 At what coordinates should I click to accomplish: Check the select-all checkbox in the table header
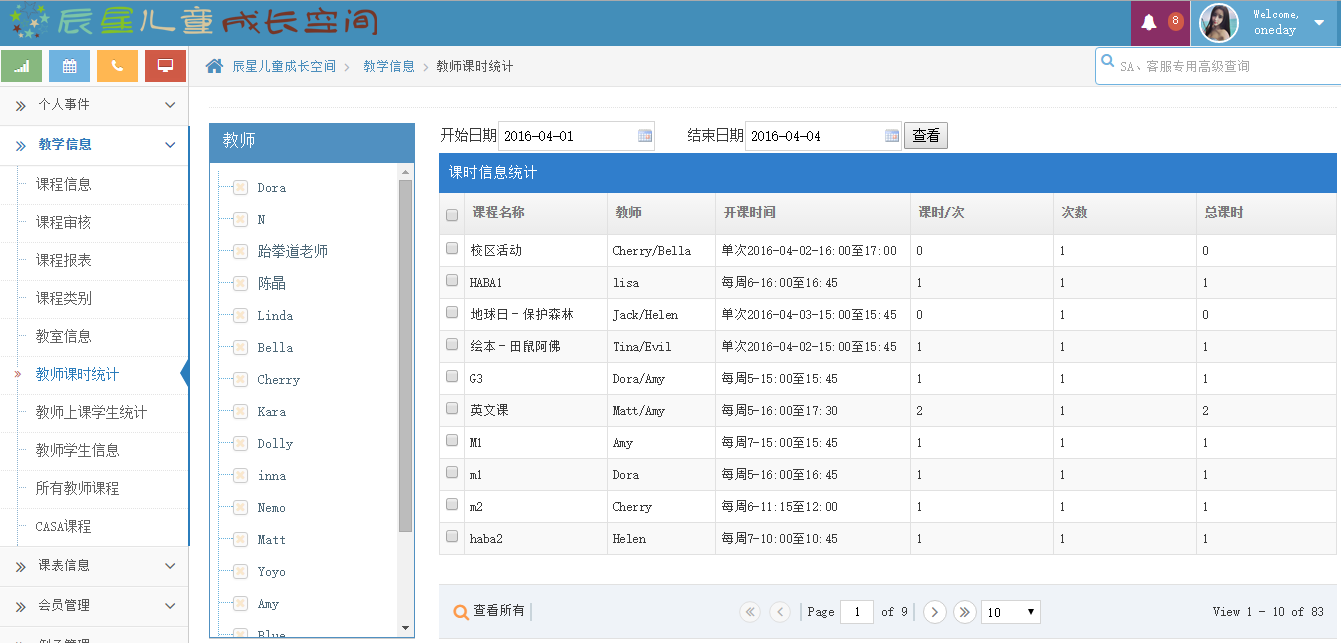click(x=452, y=214)
